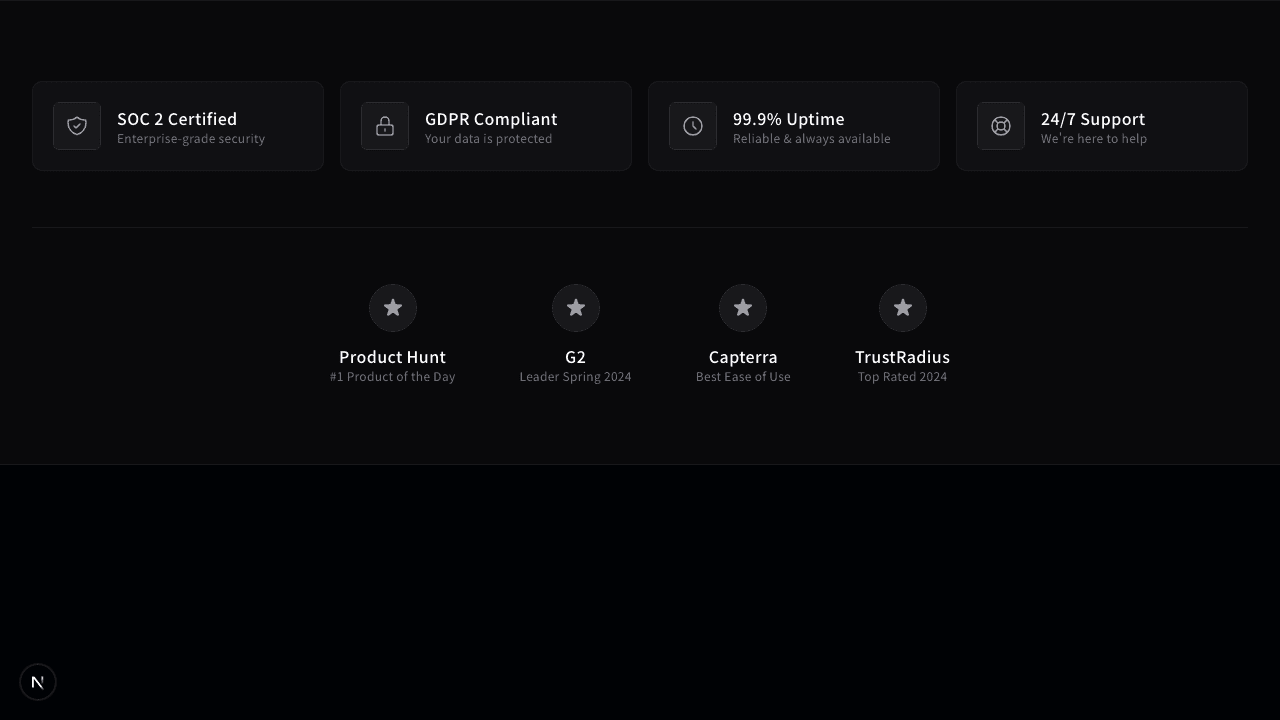
Task: Open the Next.js dev tools indicator
Action: (38, 682)
